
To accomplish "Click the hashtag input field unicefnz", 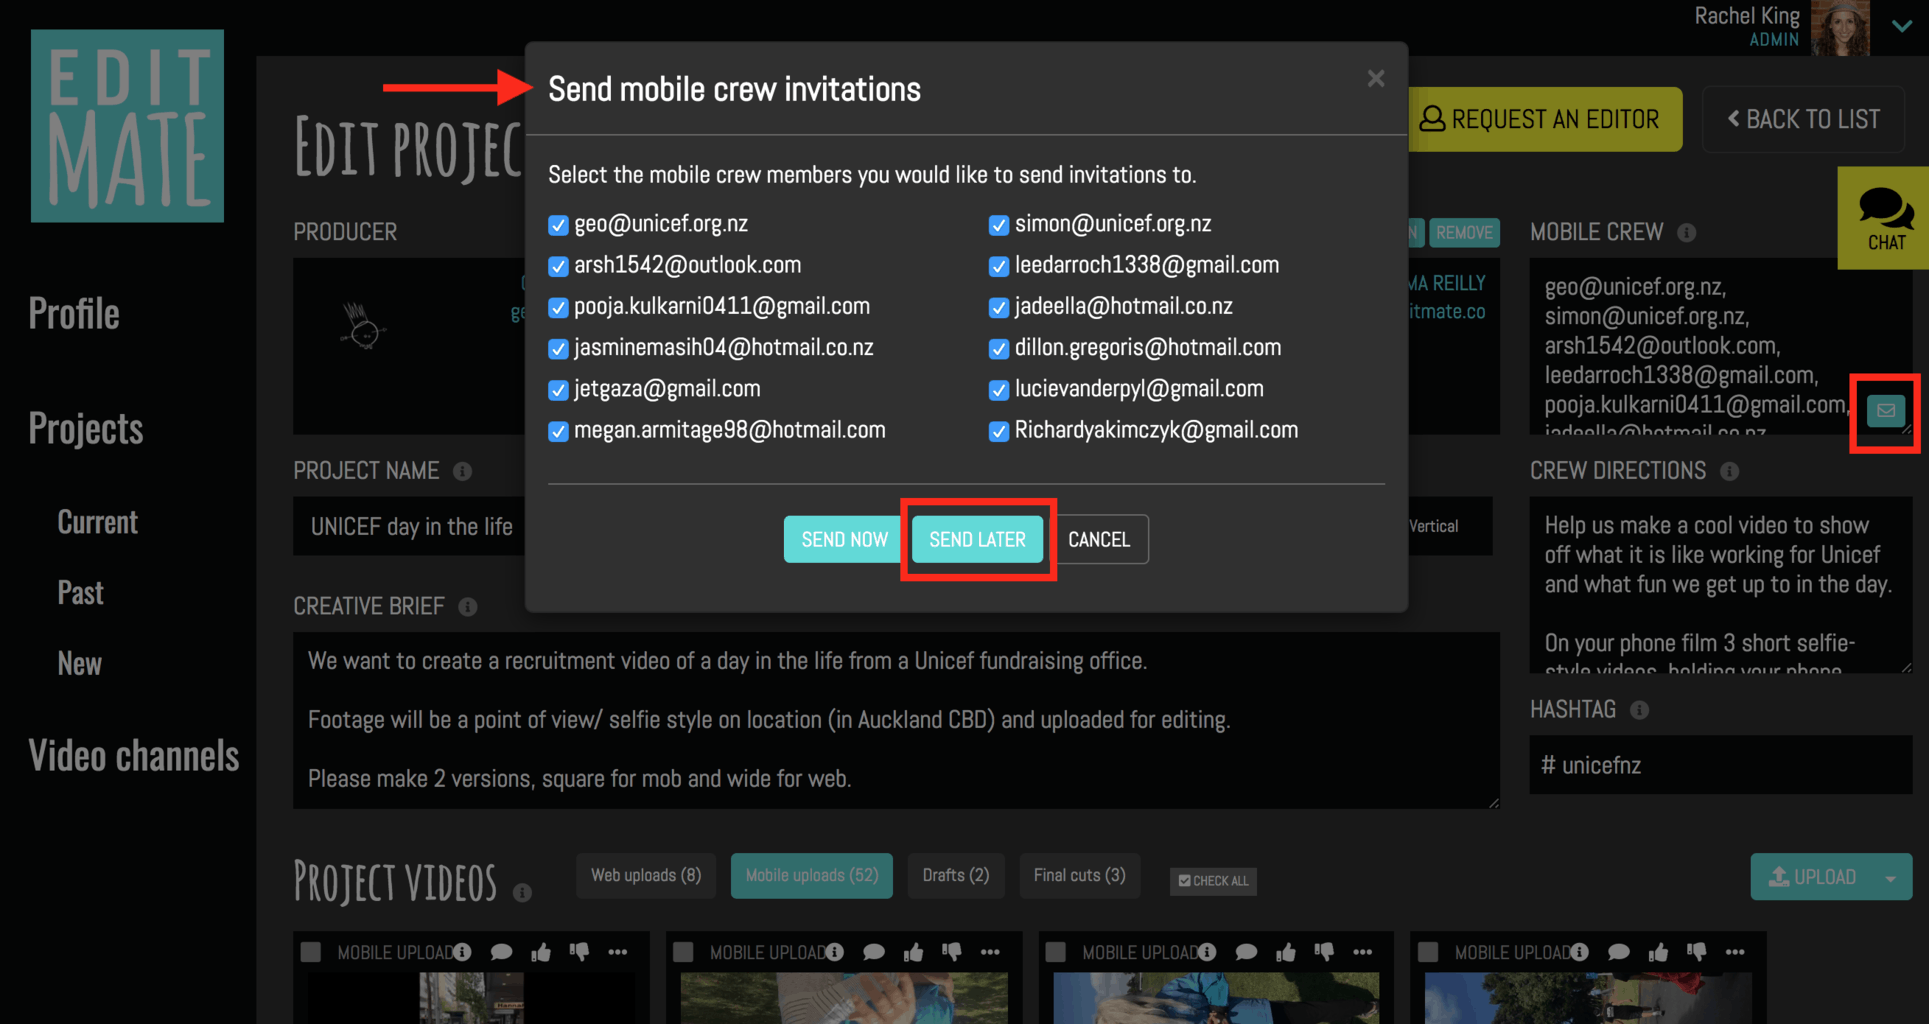I will coord(1721,766).
